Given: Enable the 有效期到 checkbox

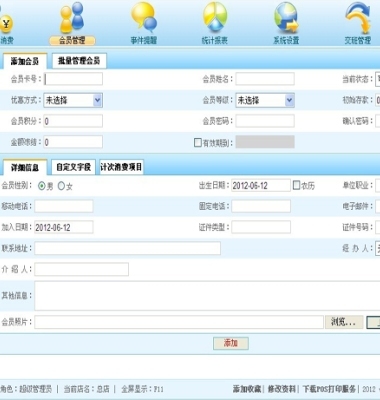Looking at the screenshot, I should [x=198, y=143].
